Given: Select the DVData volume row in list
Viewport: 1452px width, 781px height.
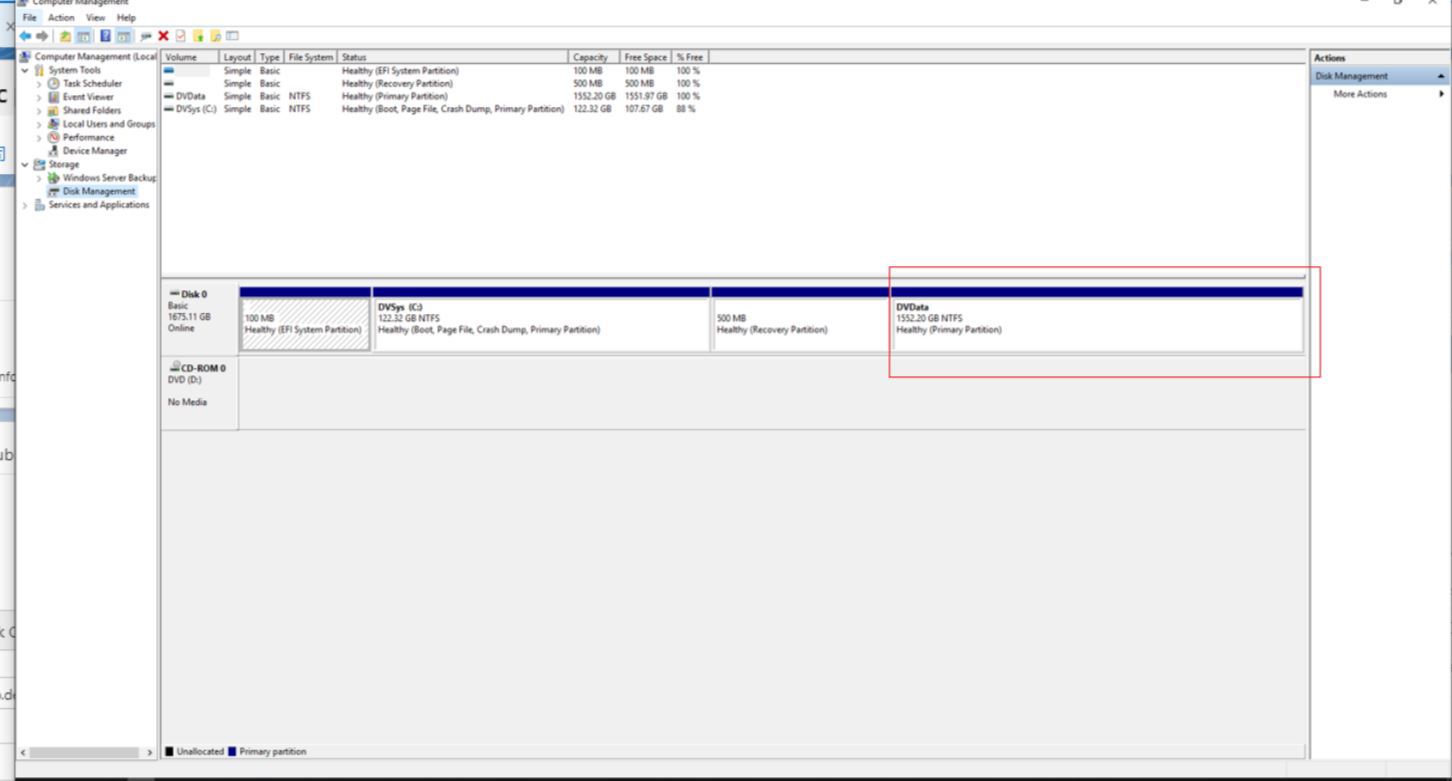Looking at the screenshot, I should click(434, 97).
